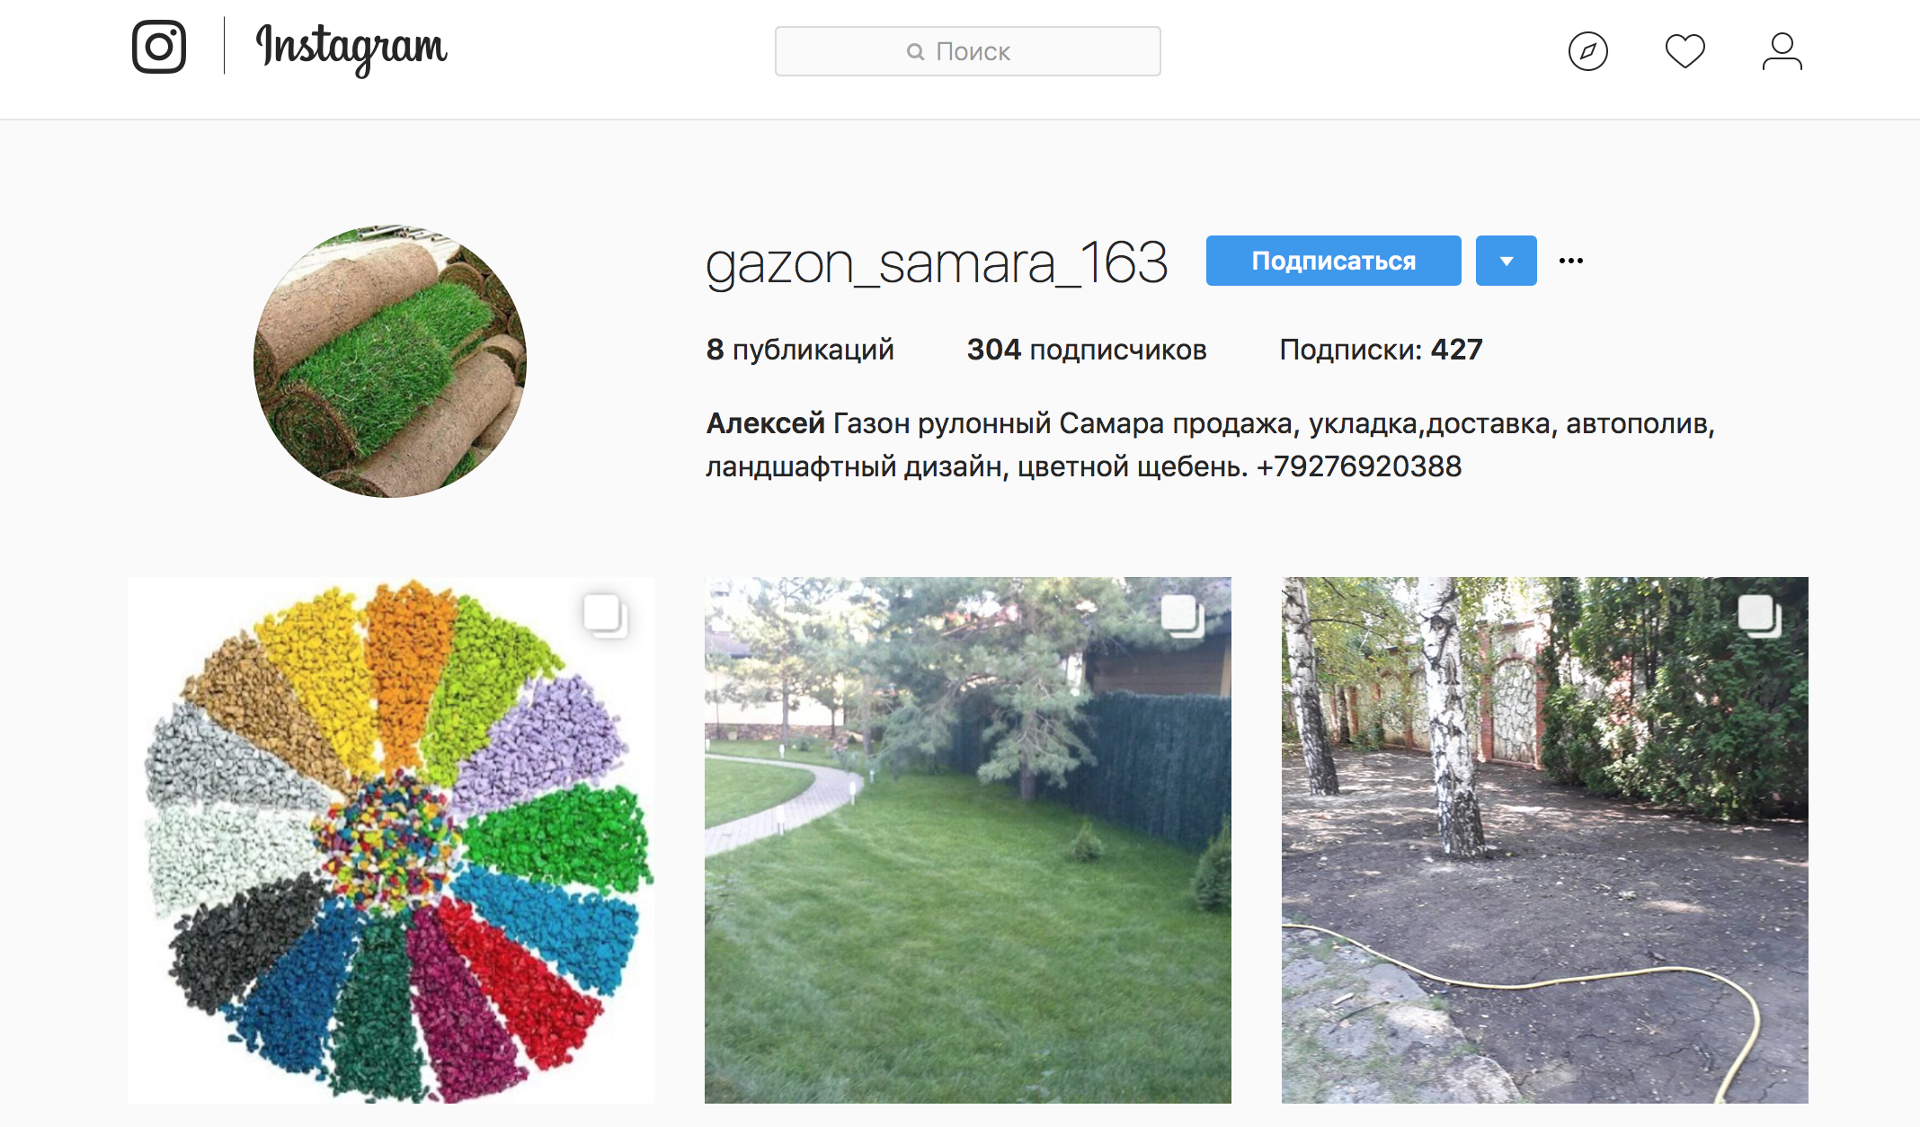Focus the Поиск search field

point(968,51)
